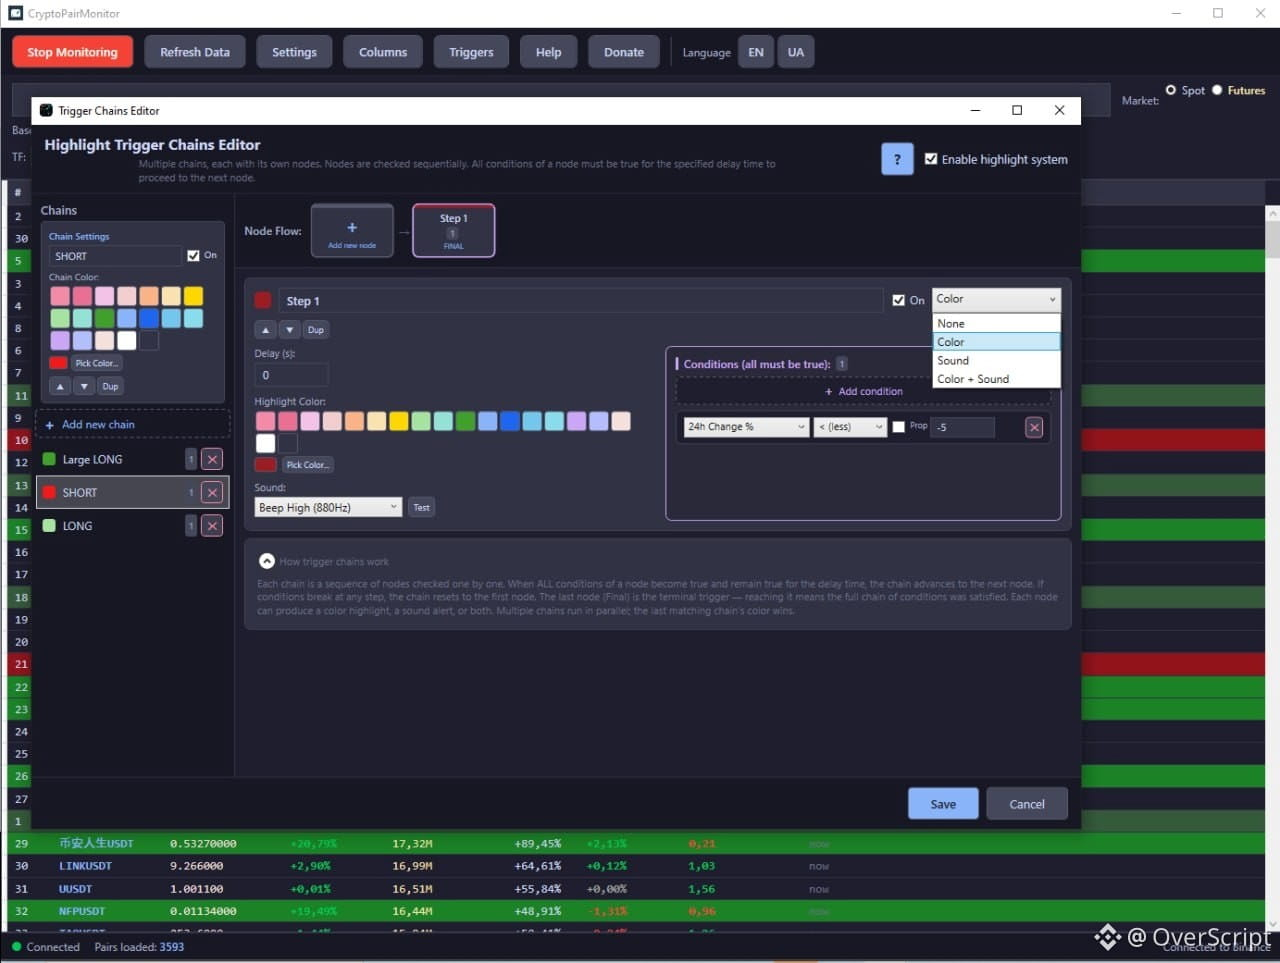Select the Step 1 FINAL node
Image resolution: width=1280 pixels, height=963 pixels.
click(453, 231)
